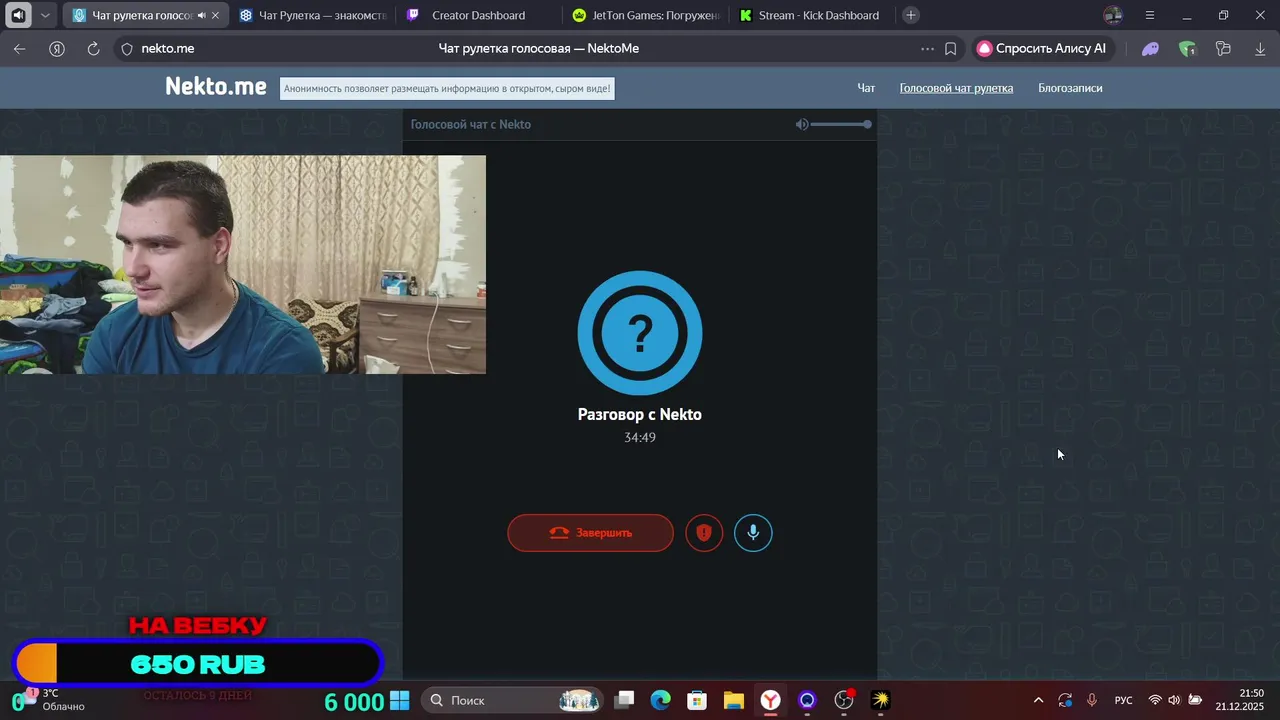The image size is (1280, 720).
Task: Click the blue question mark avatar
Action: tap(640, 333)
